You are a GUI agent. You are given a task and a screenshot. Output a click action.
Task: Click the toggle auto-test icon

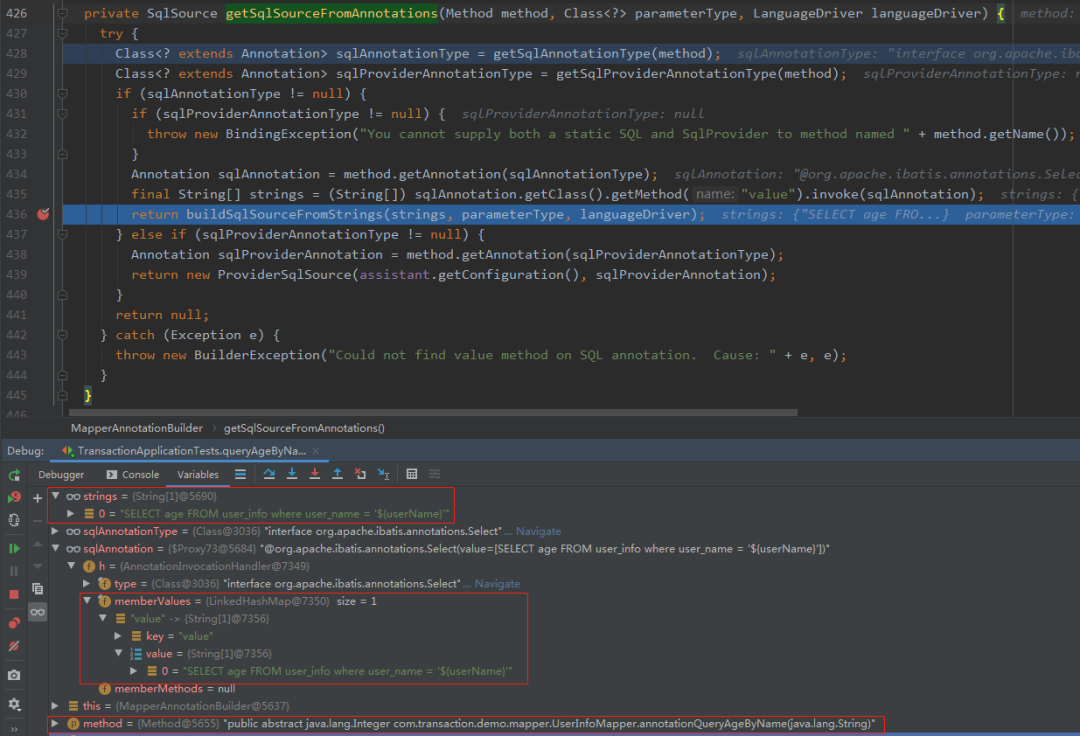(14, 521)
